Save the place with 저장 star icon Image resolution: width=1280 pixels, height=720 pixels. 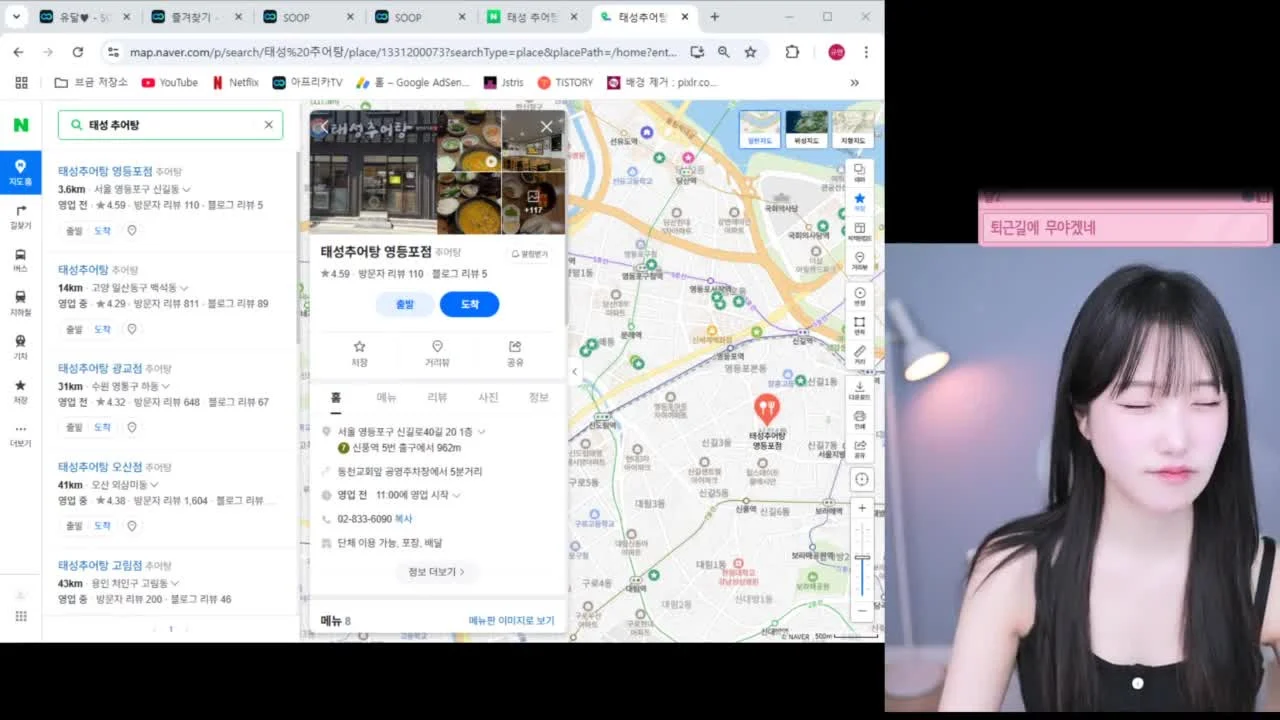click(x=360, y=353)
